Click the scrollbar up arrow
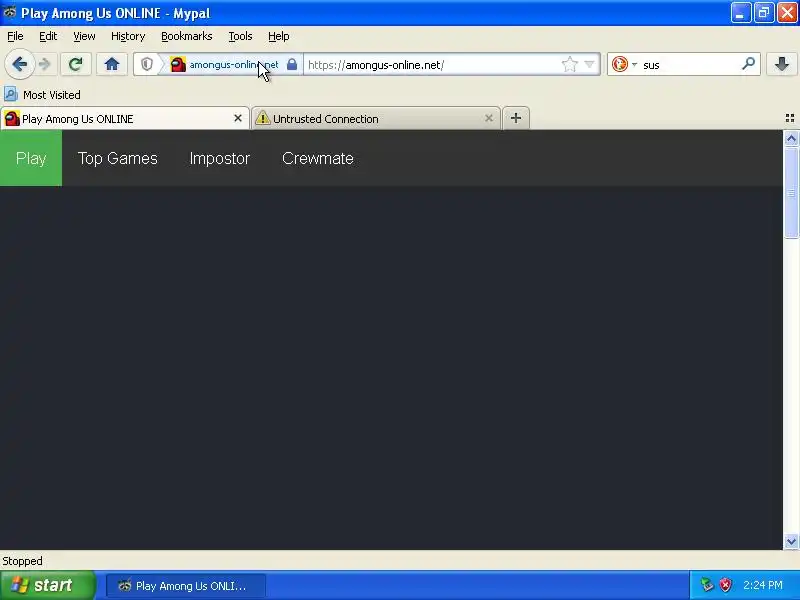Screen dimensions: 800x600 pyautogui.click(x=791, y=138)
